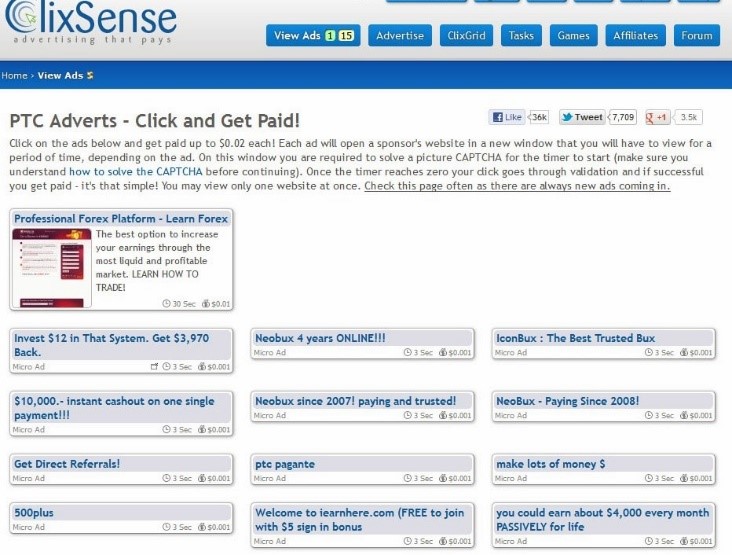The image size is (732, 555).
Task: Open 'Get Direct Referrals!' ad
Action: click(x=67, y=464)
